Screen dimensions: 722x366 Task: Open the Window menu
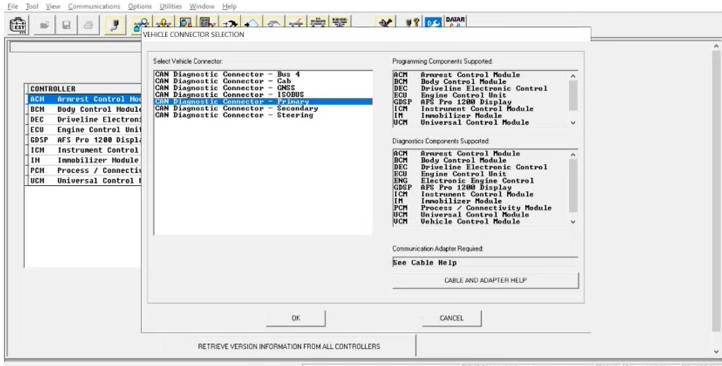point(202,6)
